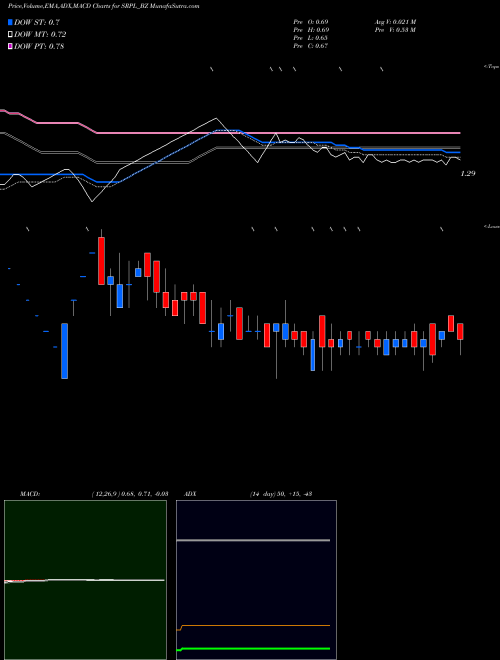Click inside the green MACD chart panel
This screenshot has height=660, width=500.
(x=85, y=580)
